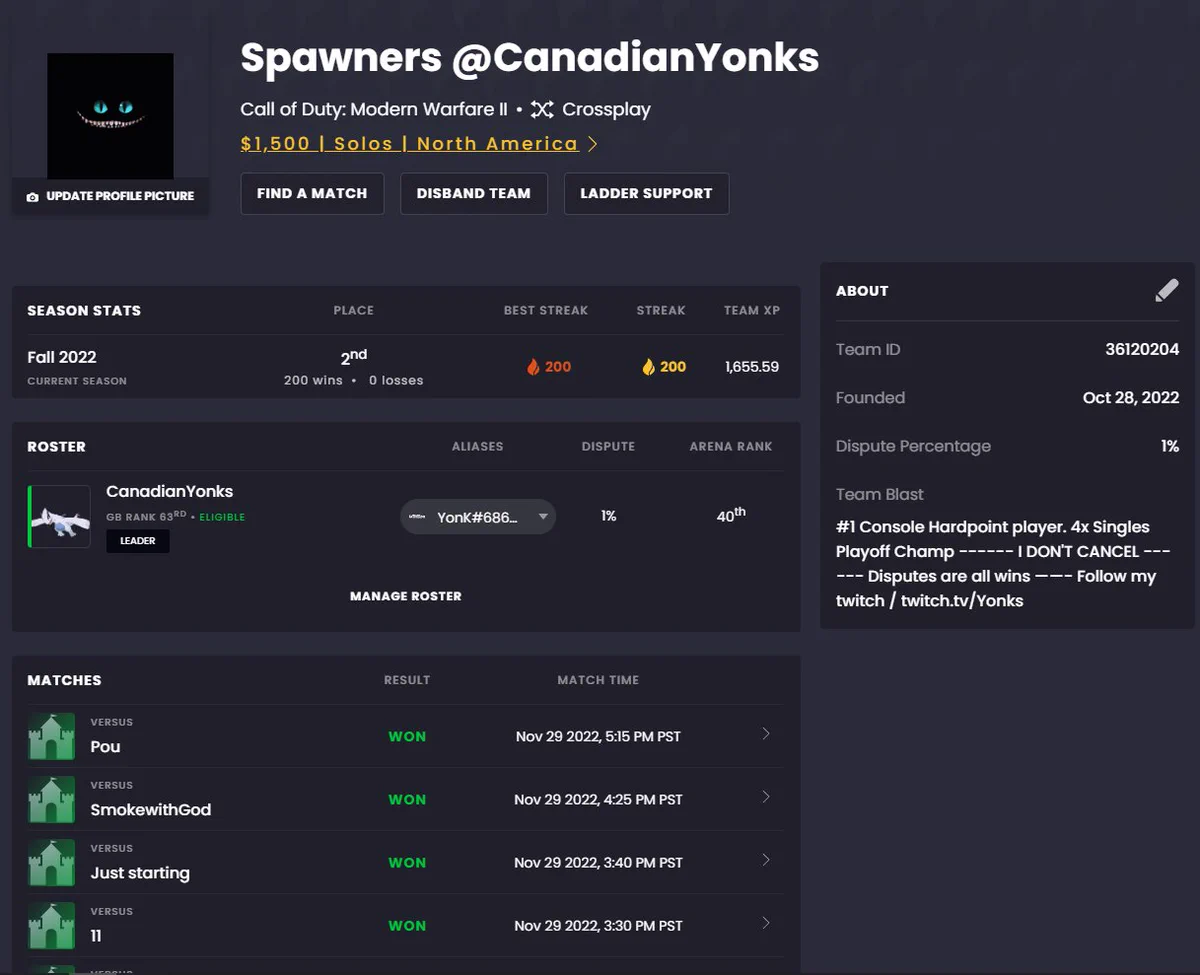Click the ELIGIBLE status label
This screenshot has width=1200, height=975.
tap(222, 517)
